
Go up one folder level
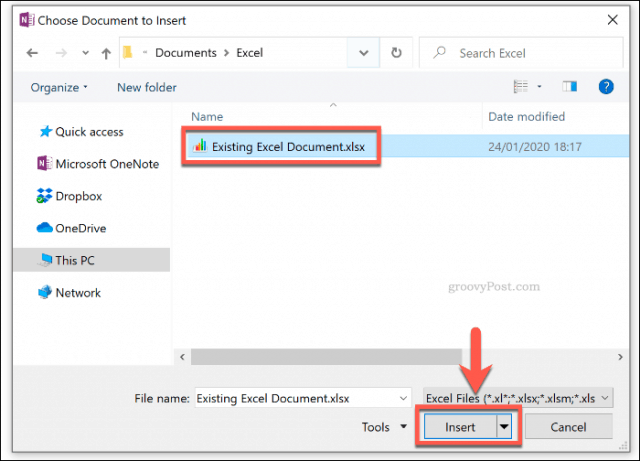coord(106,53)
